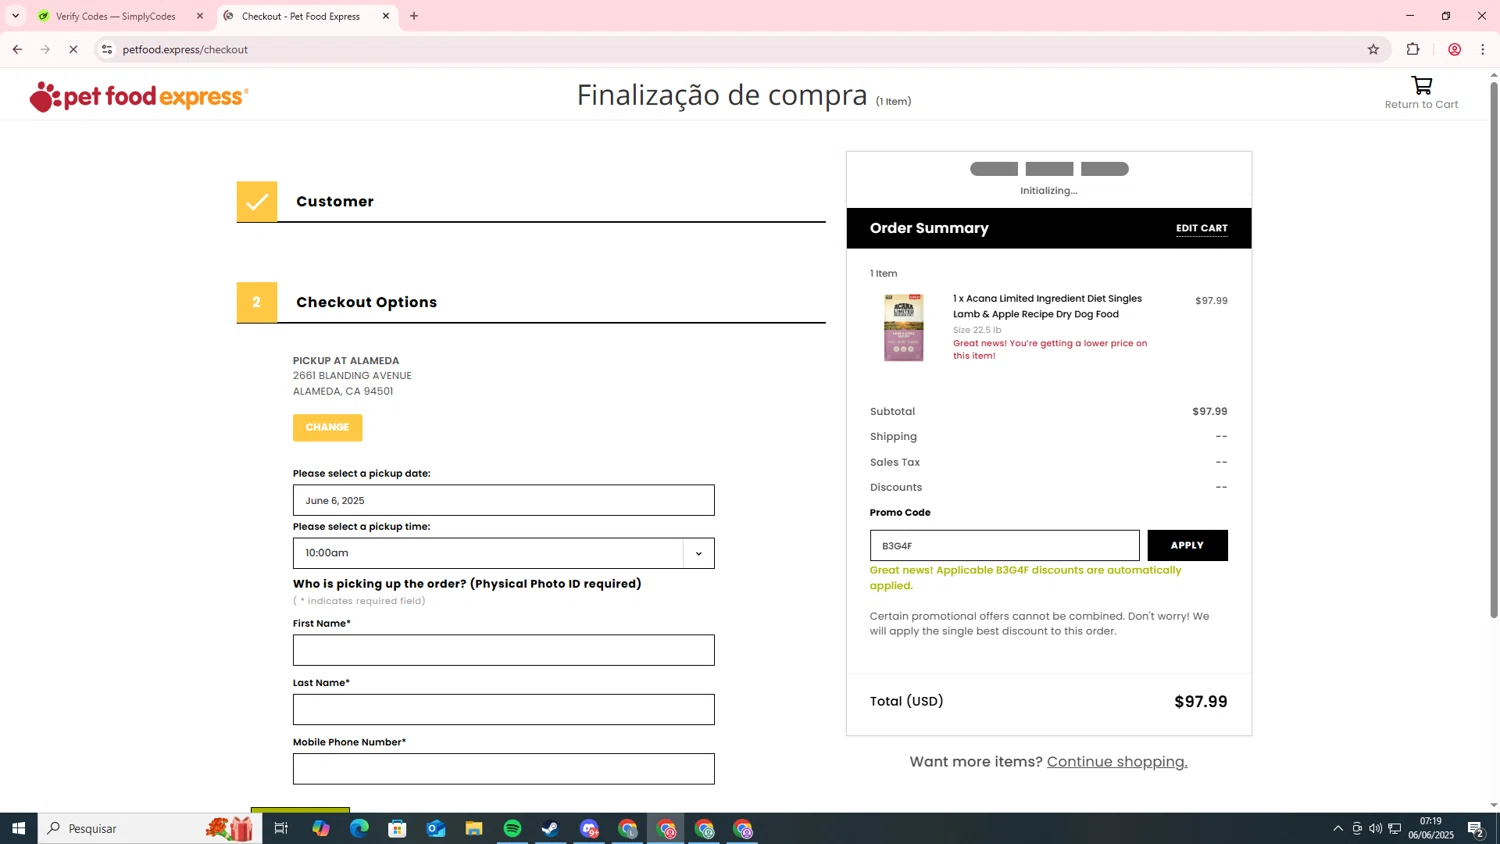Viewport: 1500px width, 844px height.
Task: Click the PICKUP AT ALAMEDA address text
Action: (352, 376)
